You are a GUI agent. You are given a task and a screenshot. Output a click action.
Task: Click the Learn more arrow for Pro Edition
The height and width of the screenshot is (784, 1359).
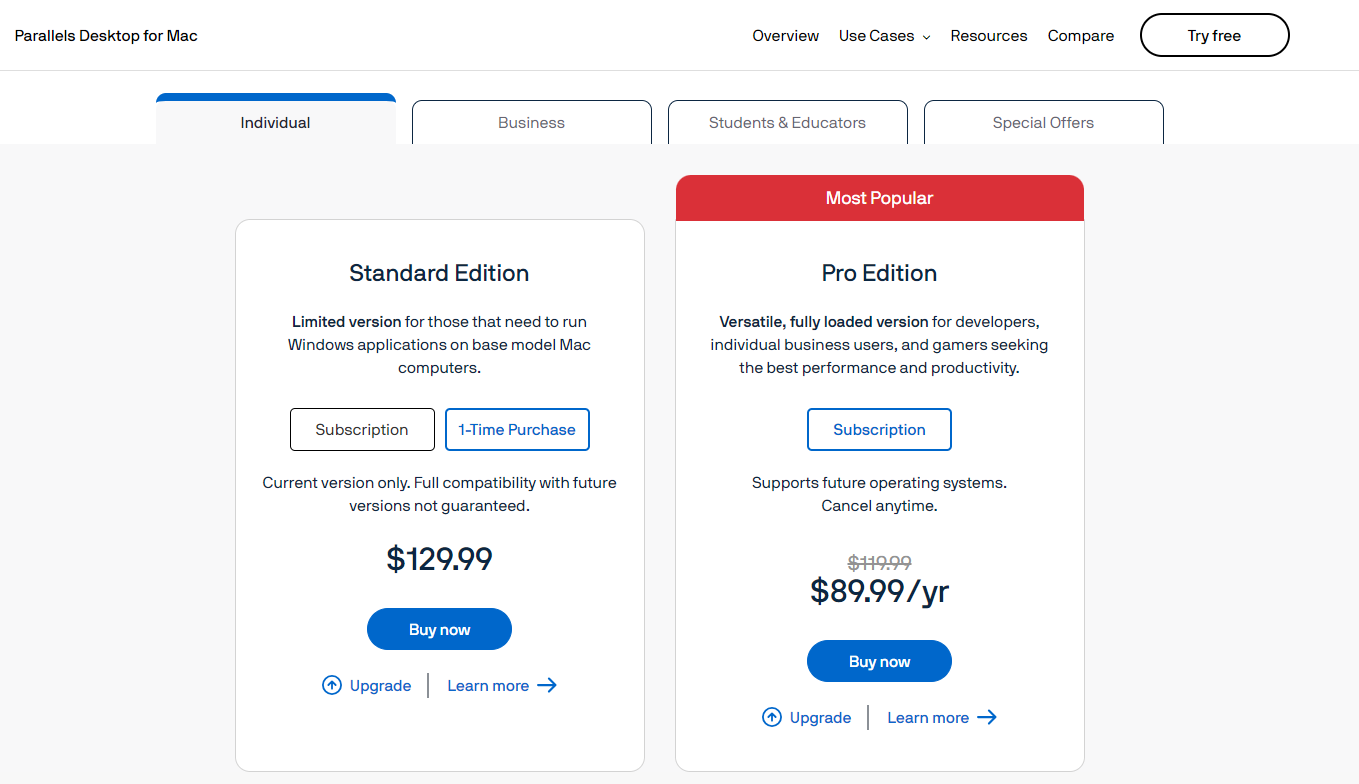987,717
